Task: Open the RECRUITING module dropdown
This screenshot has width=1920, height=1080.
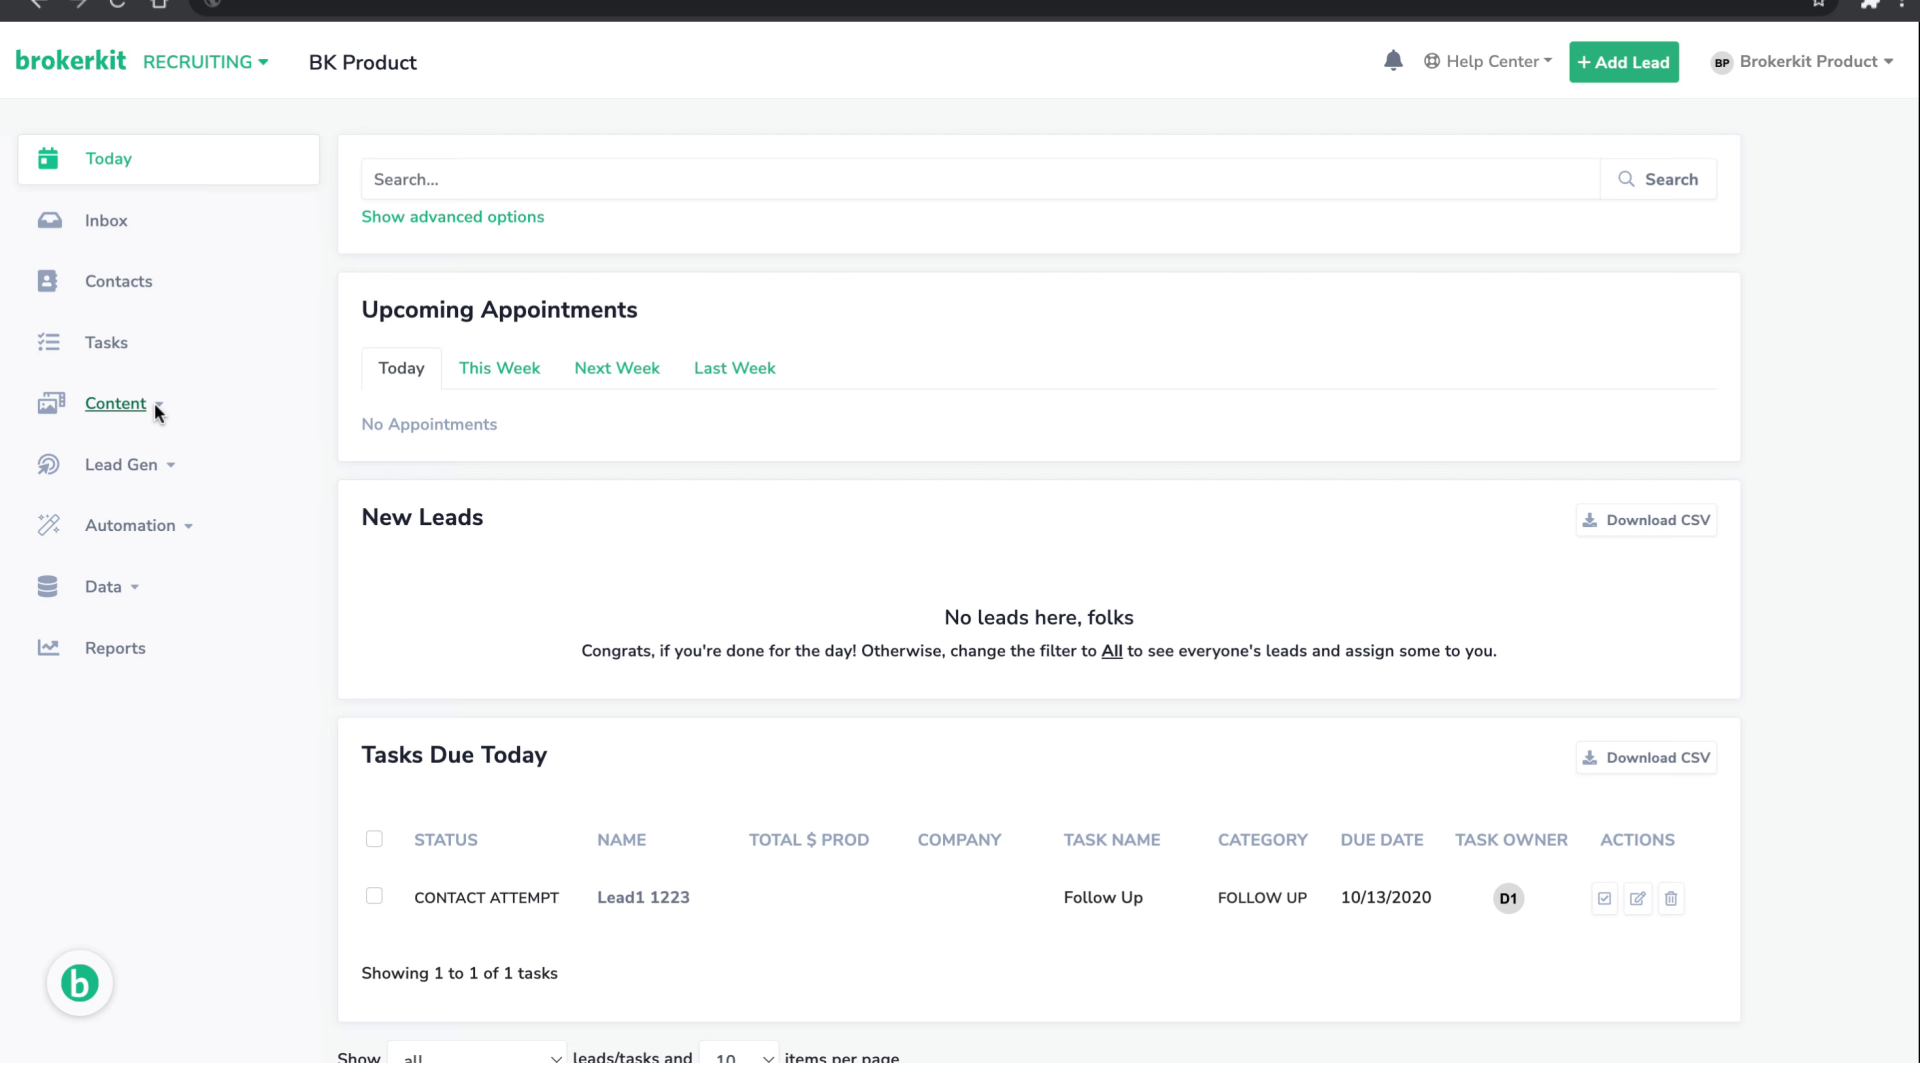Action: pyautogui.click(x=205, y=62)
